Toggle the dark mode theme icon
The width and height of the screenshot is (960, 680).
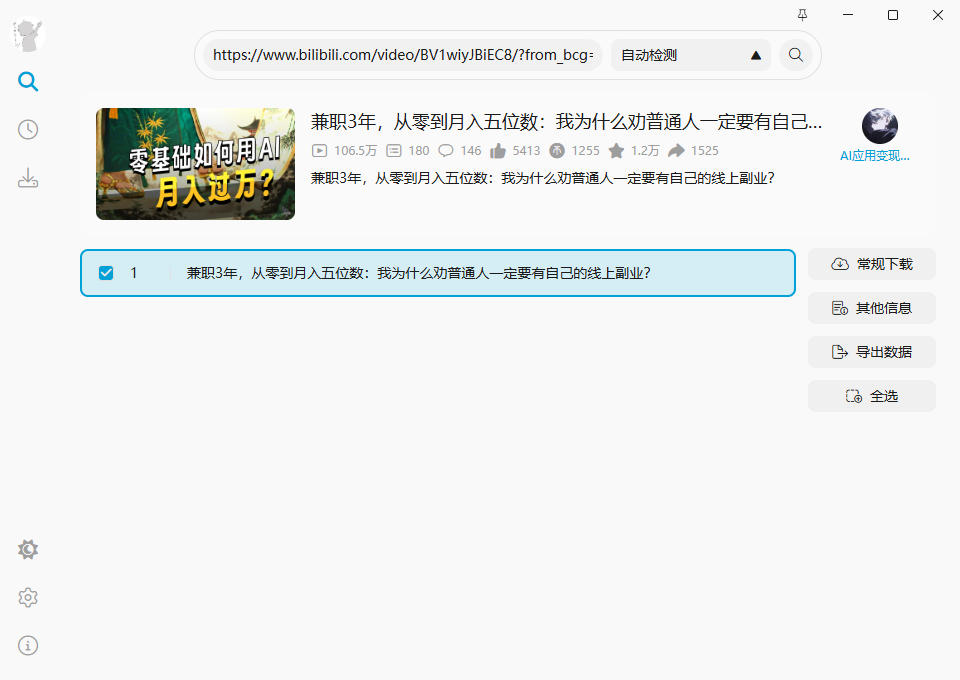(28, 550)
